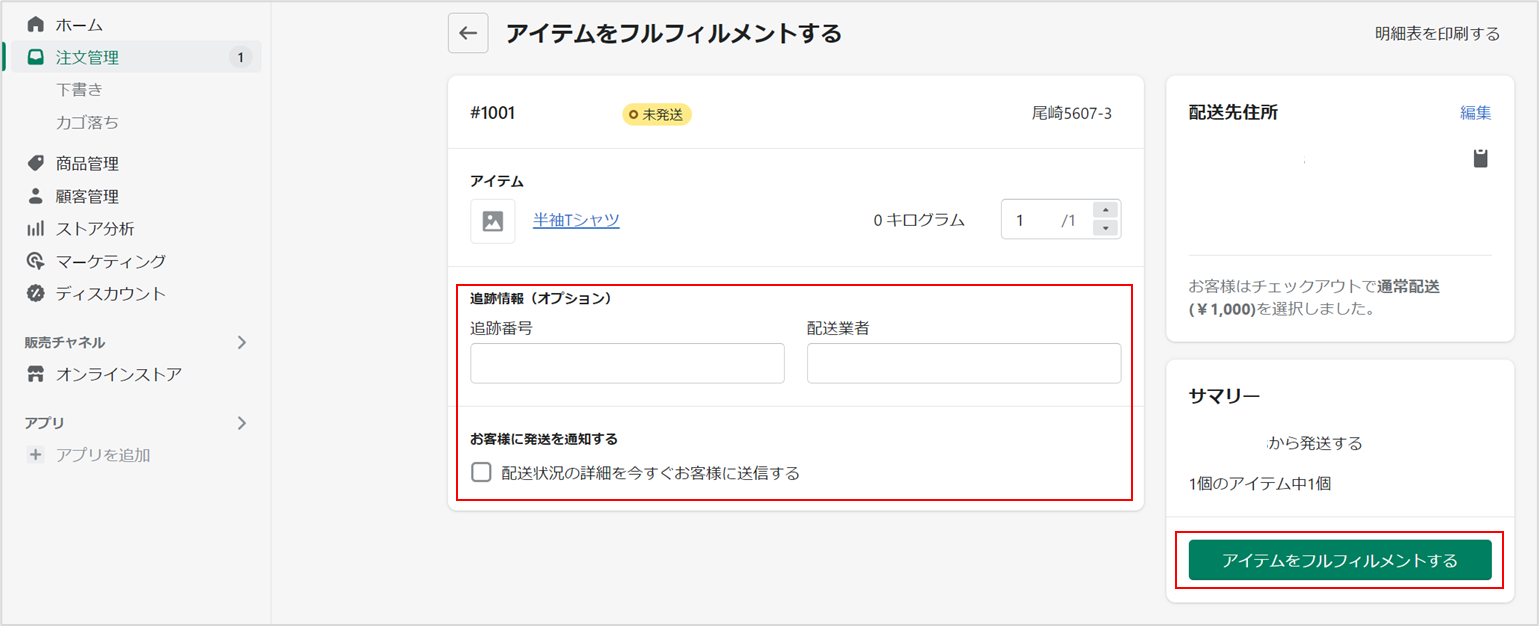
Task: Click the 1個のアイテム中1個 summary text
Action: tap(1260, 484)
